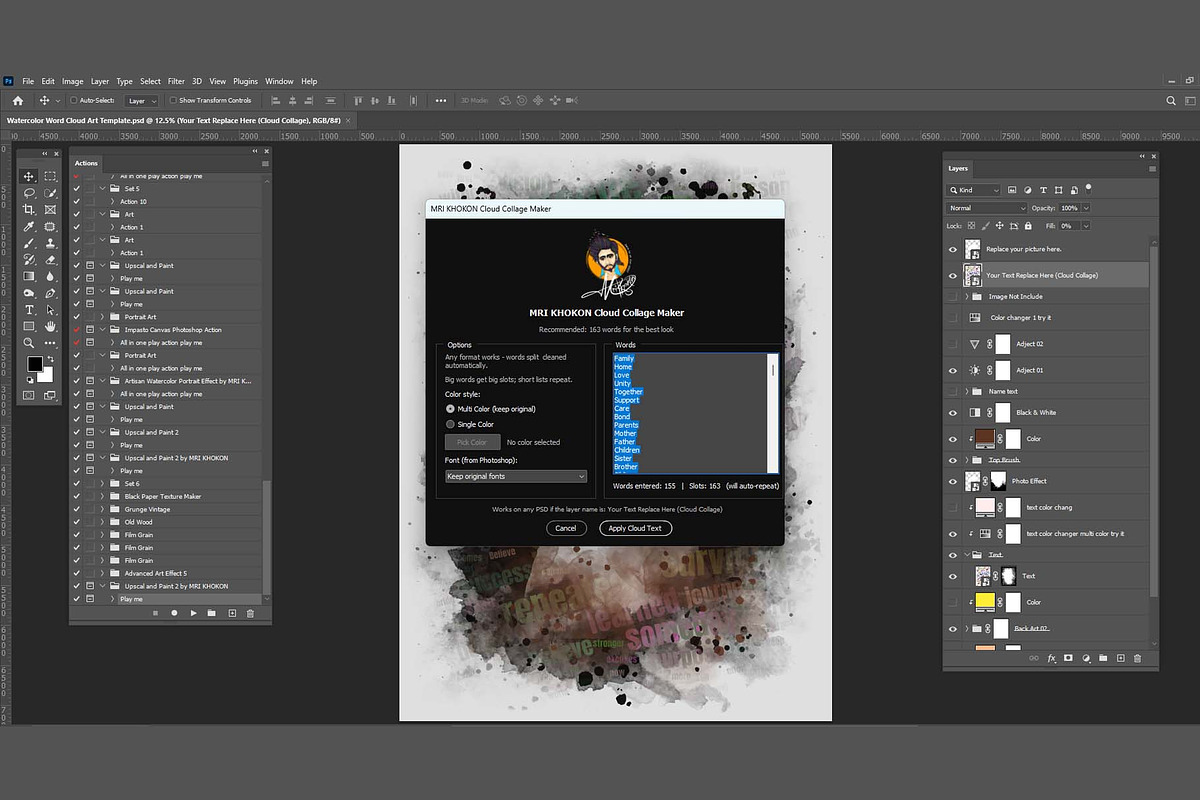The width and height of the screenshot is (1200, 800).
Task: Click the Apply Cloud Text button
Action: 636,528
